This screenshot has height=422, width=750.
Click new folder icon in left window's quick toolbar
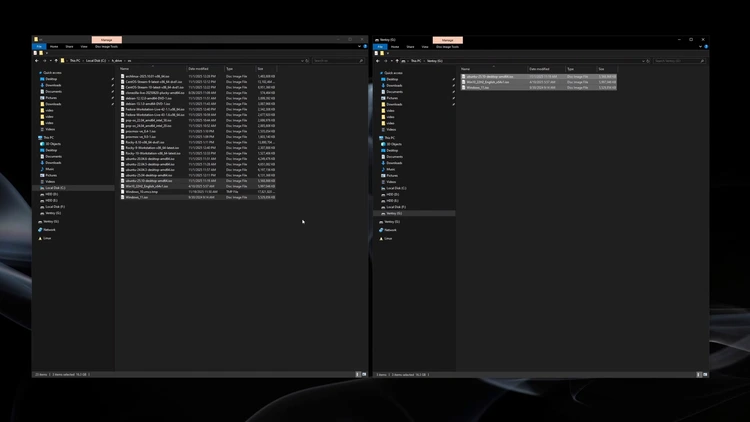[41, 53]
